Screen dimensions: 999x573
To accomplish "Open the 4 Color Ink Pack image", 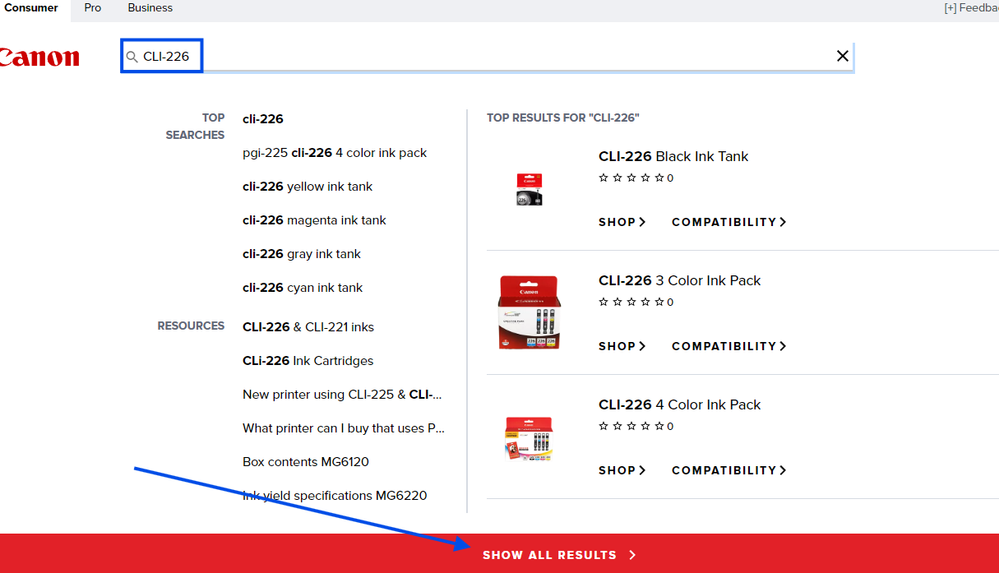I will (x=529, y=437).
